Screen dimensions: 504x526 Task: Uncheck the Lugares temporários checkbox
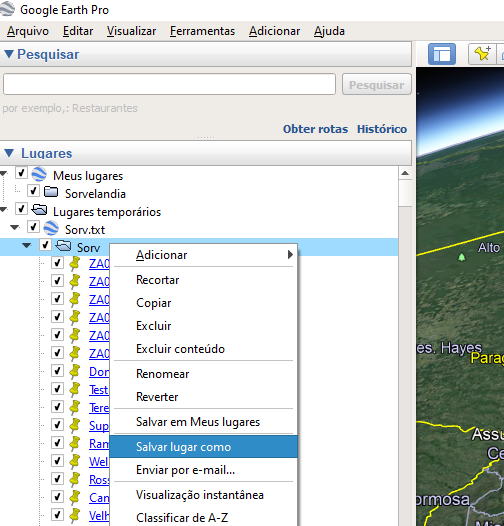21,209
